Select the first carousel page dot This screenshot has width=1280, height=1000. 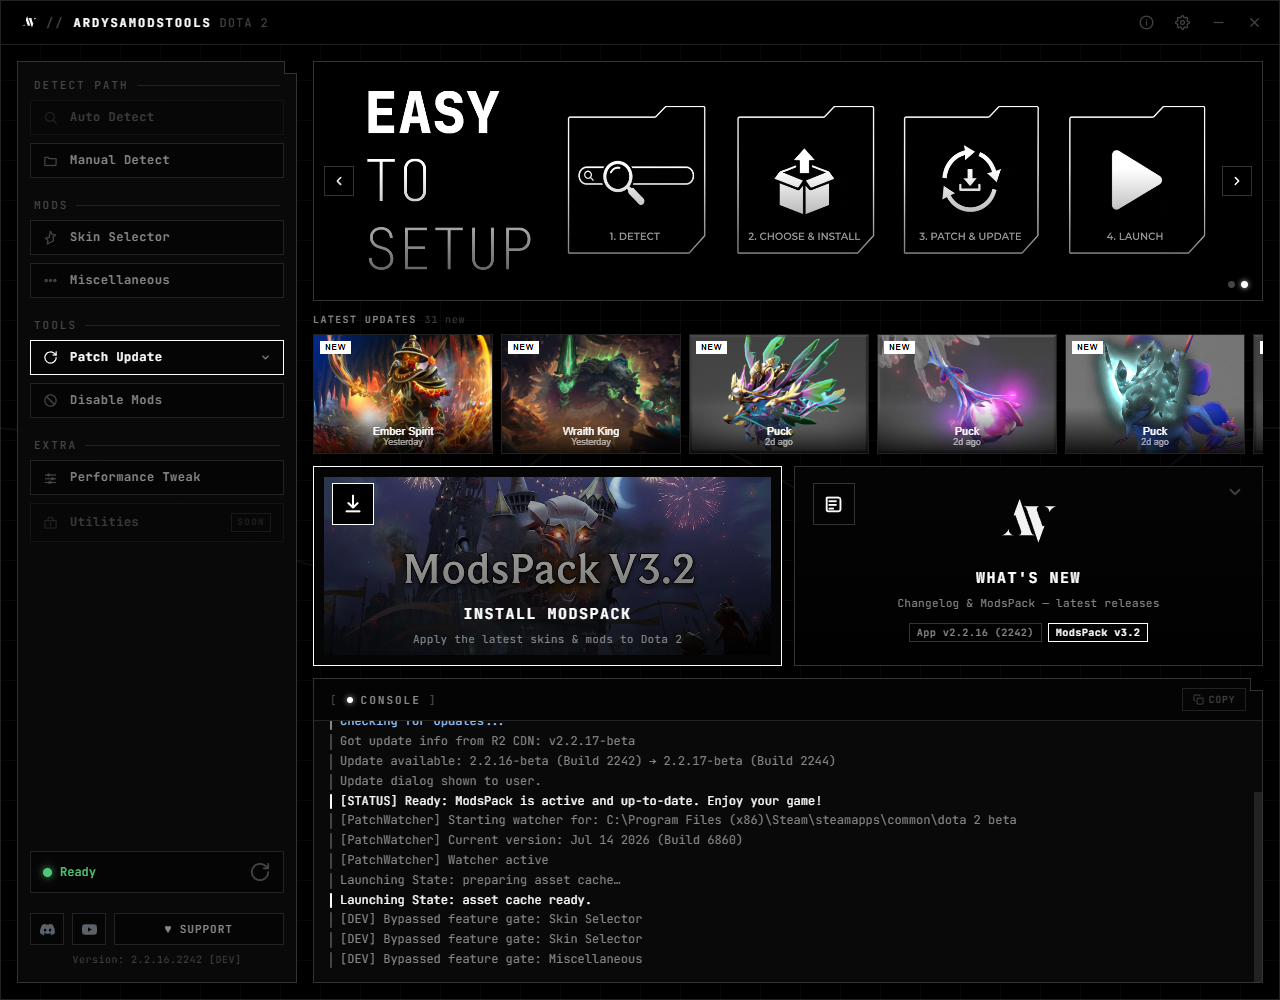coord(1232,284)
